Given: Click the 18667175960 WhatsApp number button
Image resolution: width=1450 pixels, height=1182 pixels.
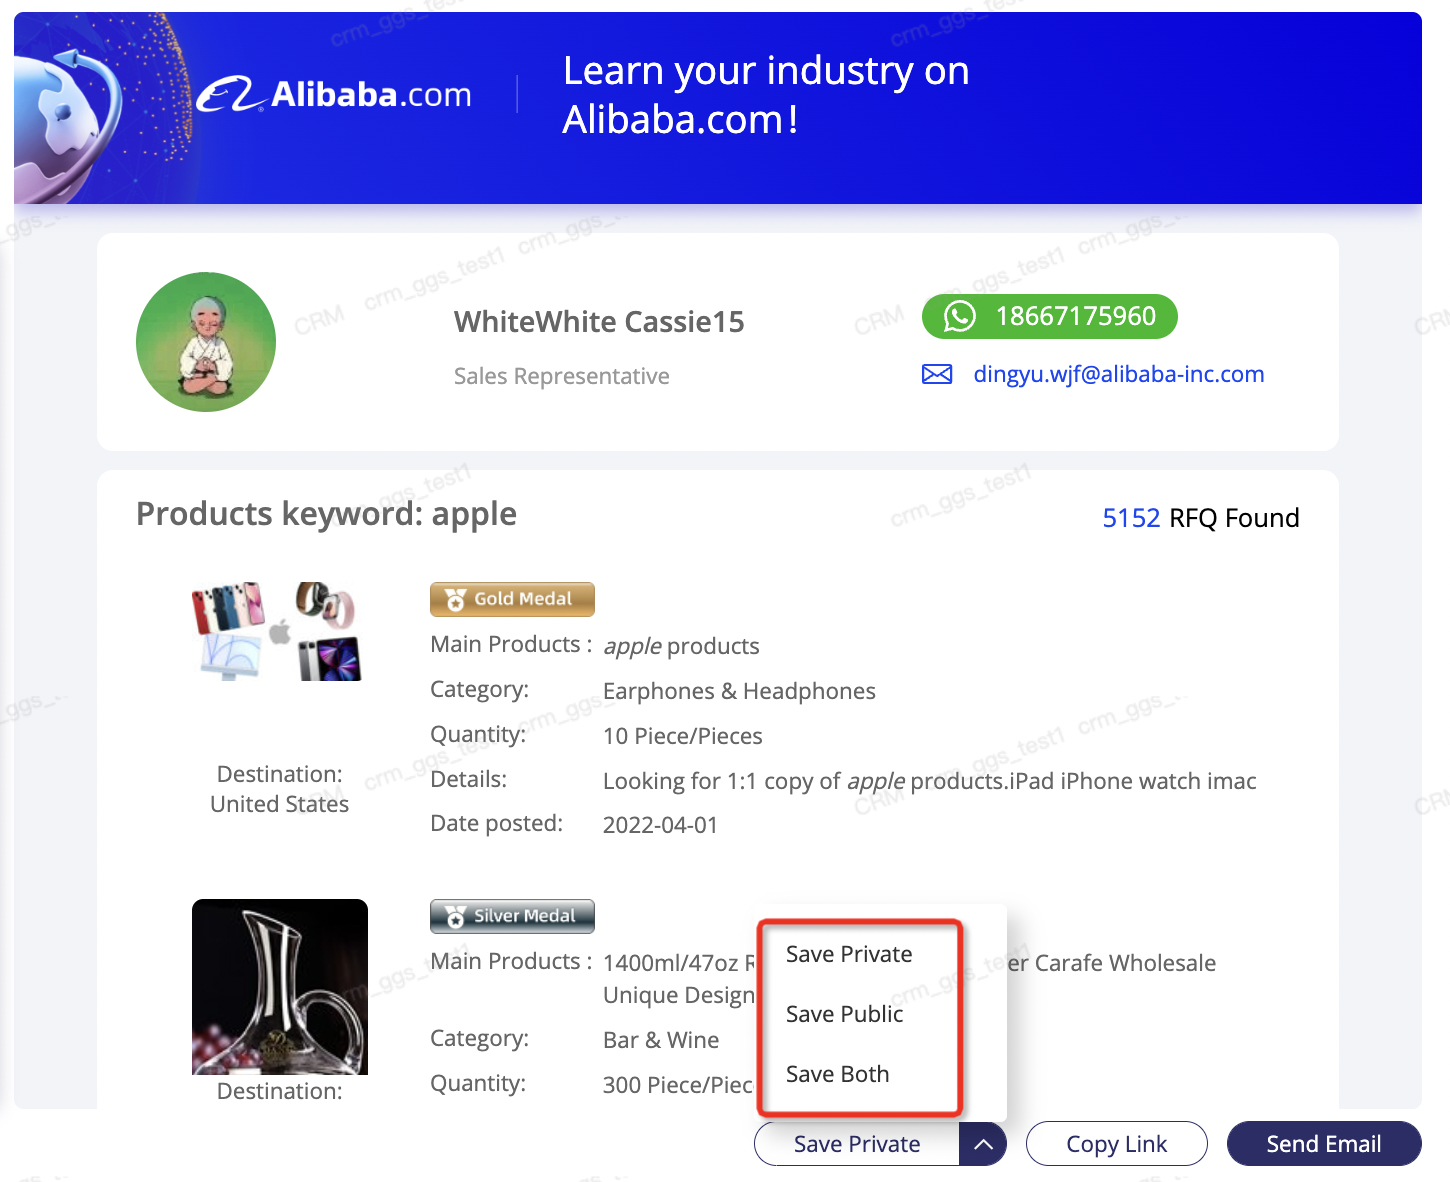Looking at the screenshot, I should pyautogui.click(x=1050, y=316).
